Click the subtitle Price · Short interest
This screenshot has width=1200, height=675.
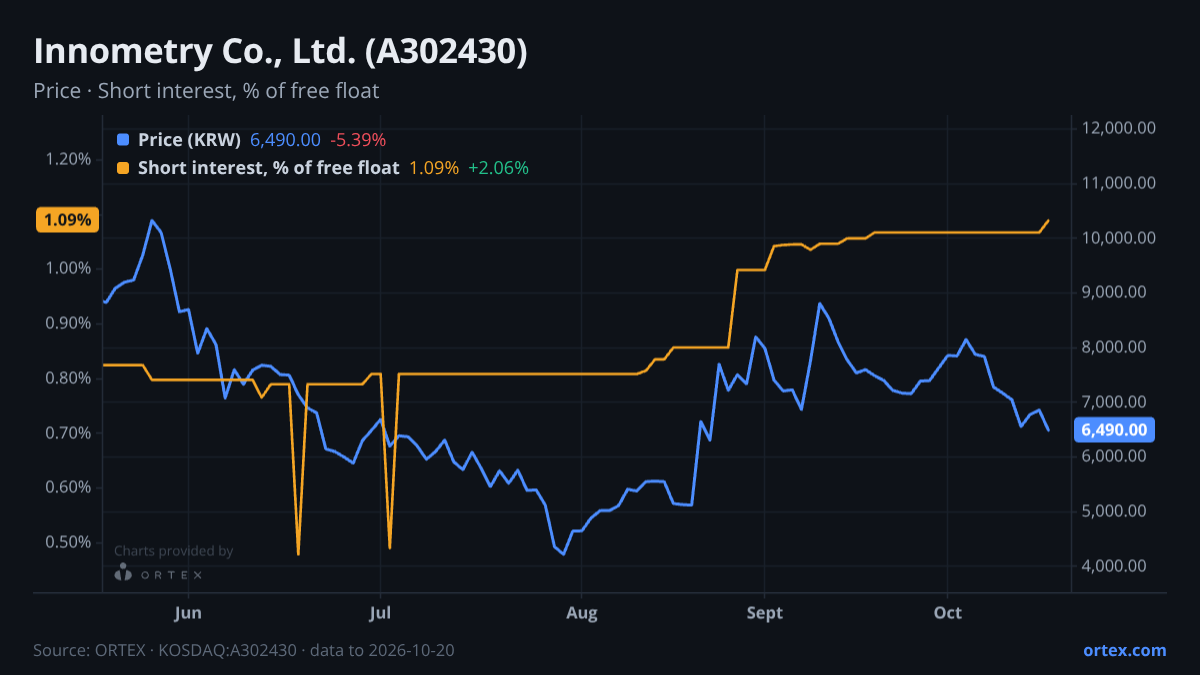click(206, 91)
